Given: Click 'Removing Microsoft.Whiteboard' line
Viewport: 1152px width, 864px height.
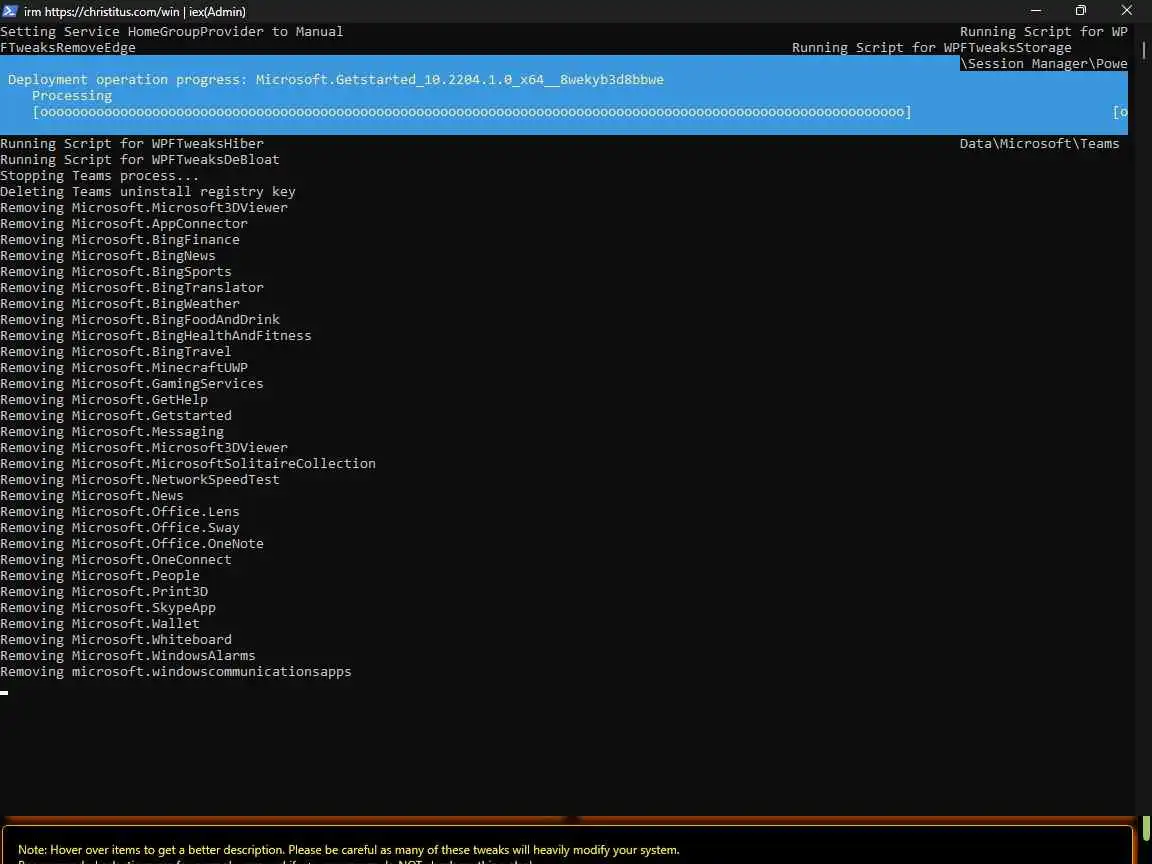Looking at the screenshot, I should 115,640.
